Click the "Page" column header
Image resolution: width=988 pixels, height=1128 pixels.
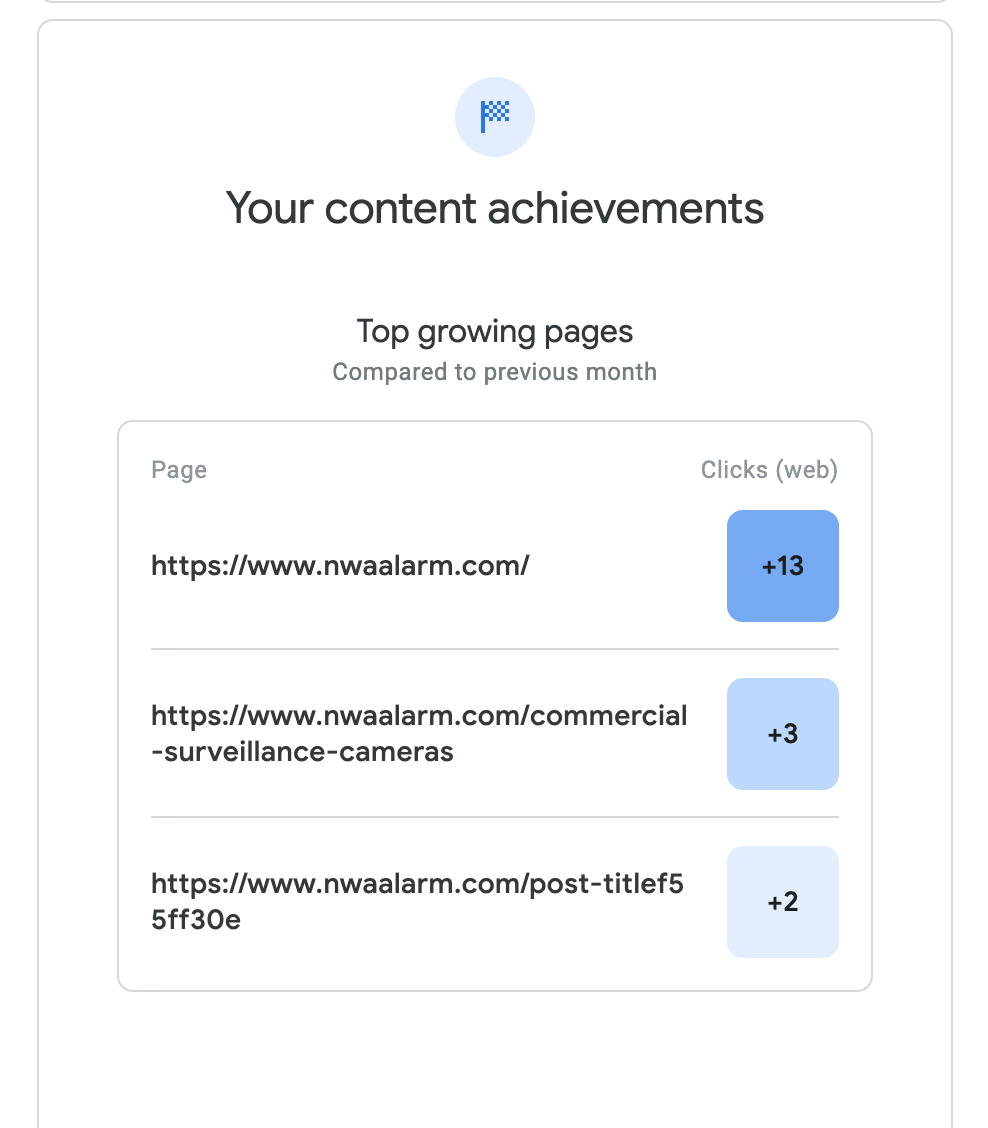[179, 470]
